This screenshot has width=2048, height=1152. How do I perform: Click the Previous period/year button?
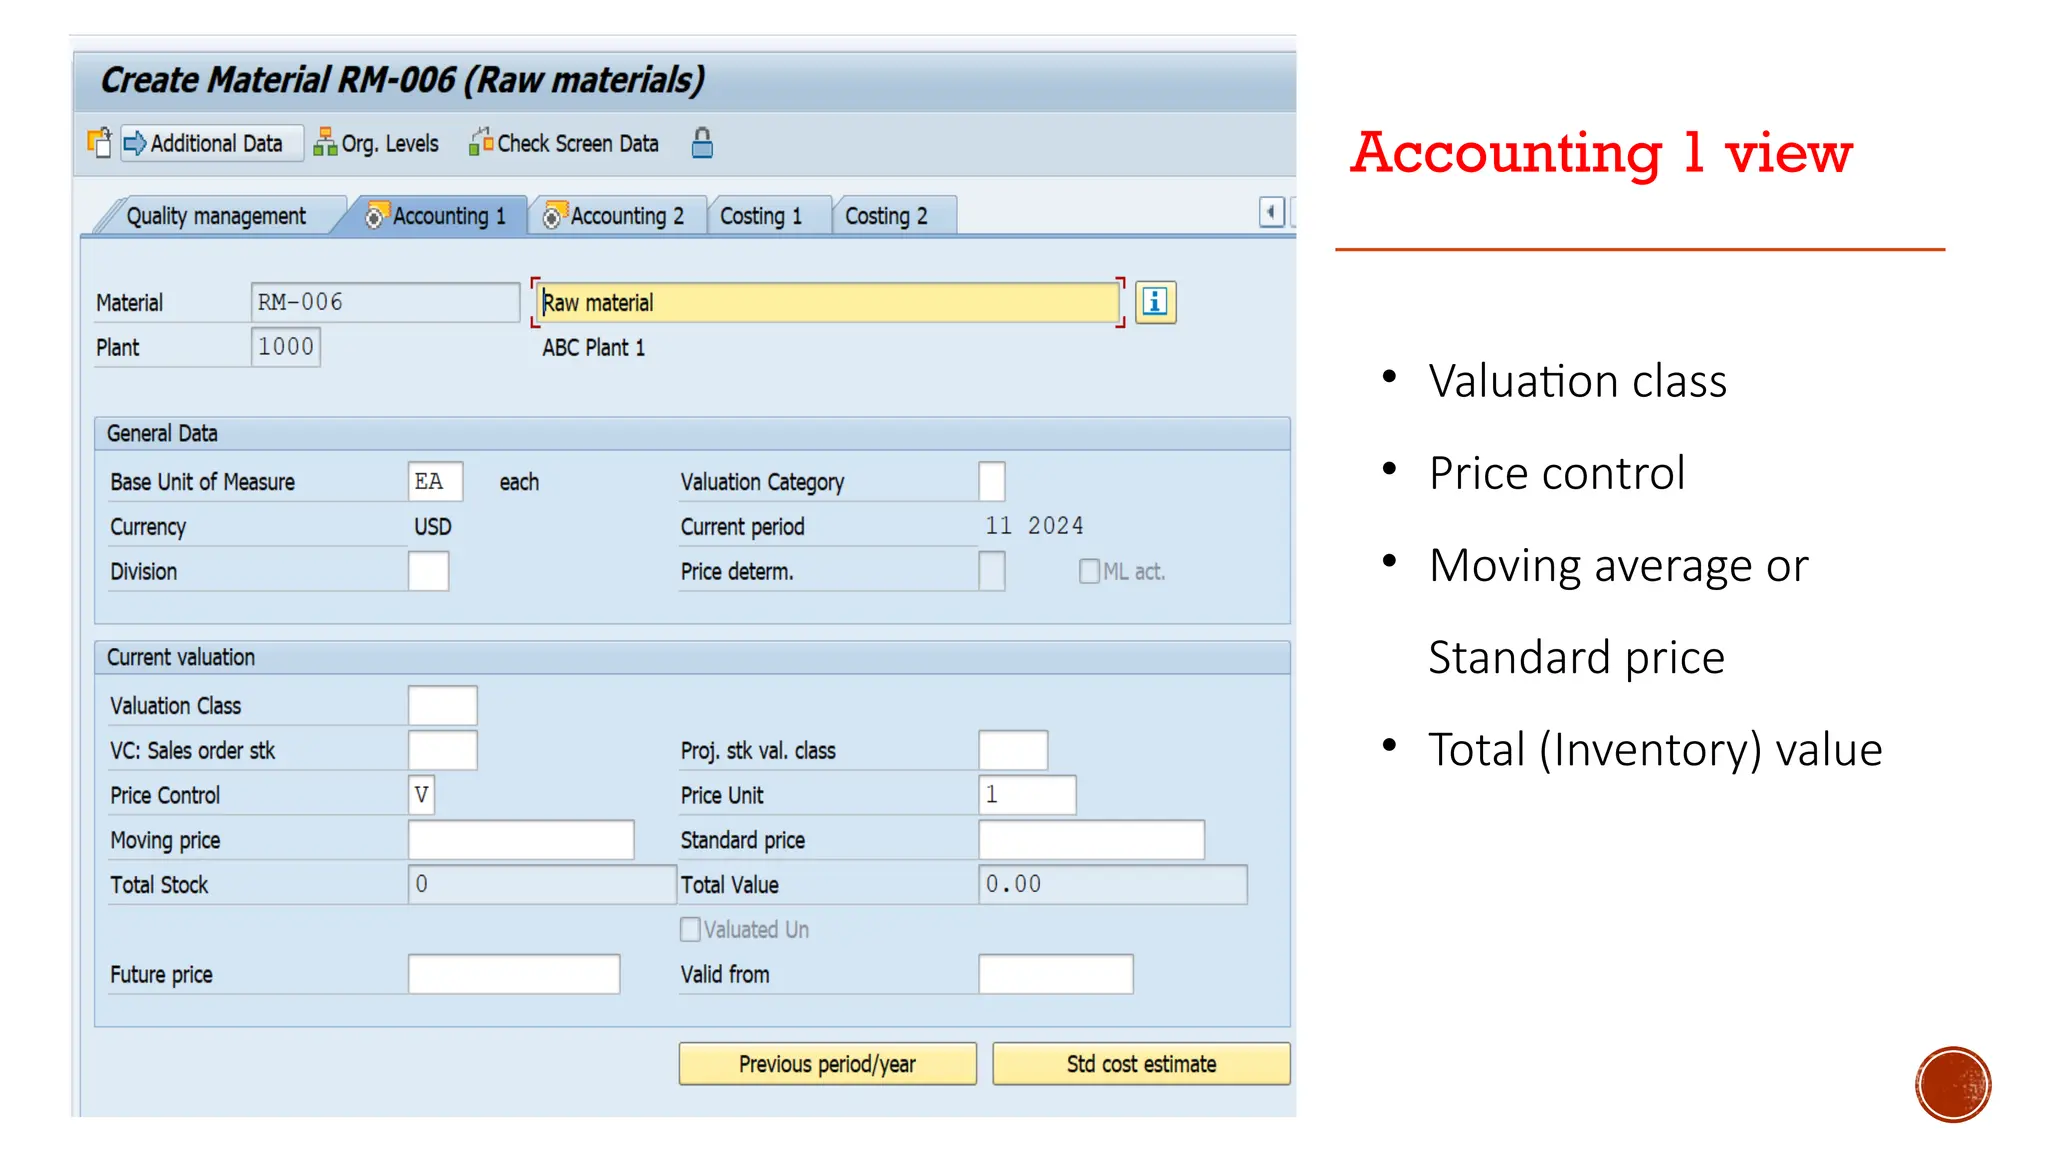coord(827,1064)
